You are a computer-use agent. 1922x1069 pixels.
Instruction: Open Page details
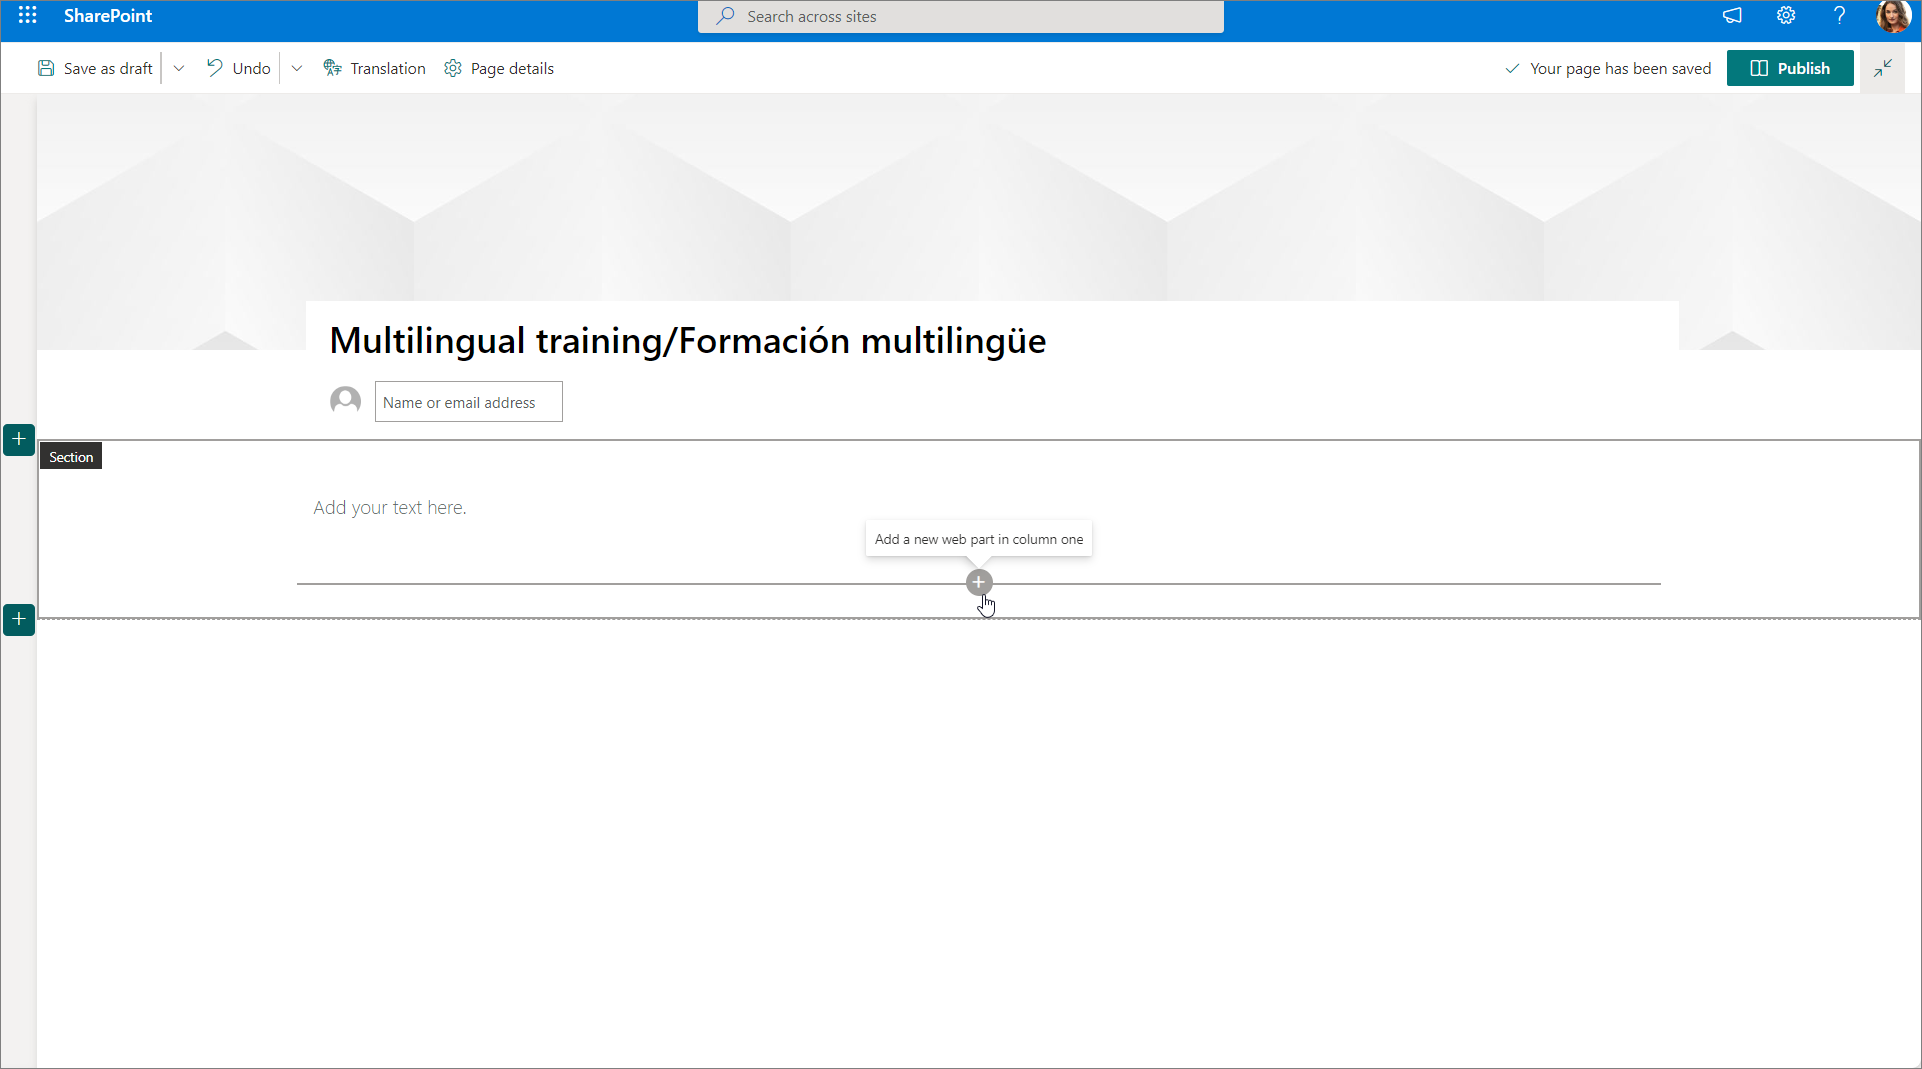pos(499,69)
